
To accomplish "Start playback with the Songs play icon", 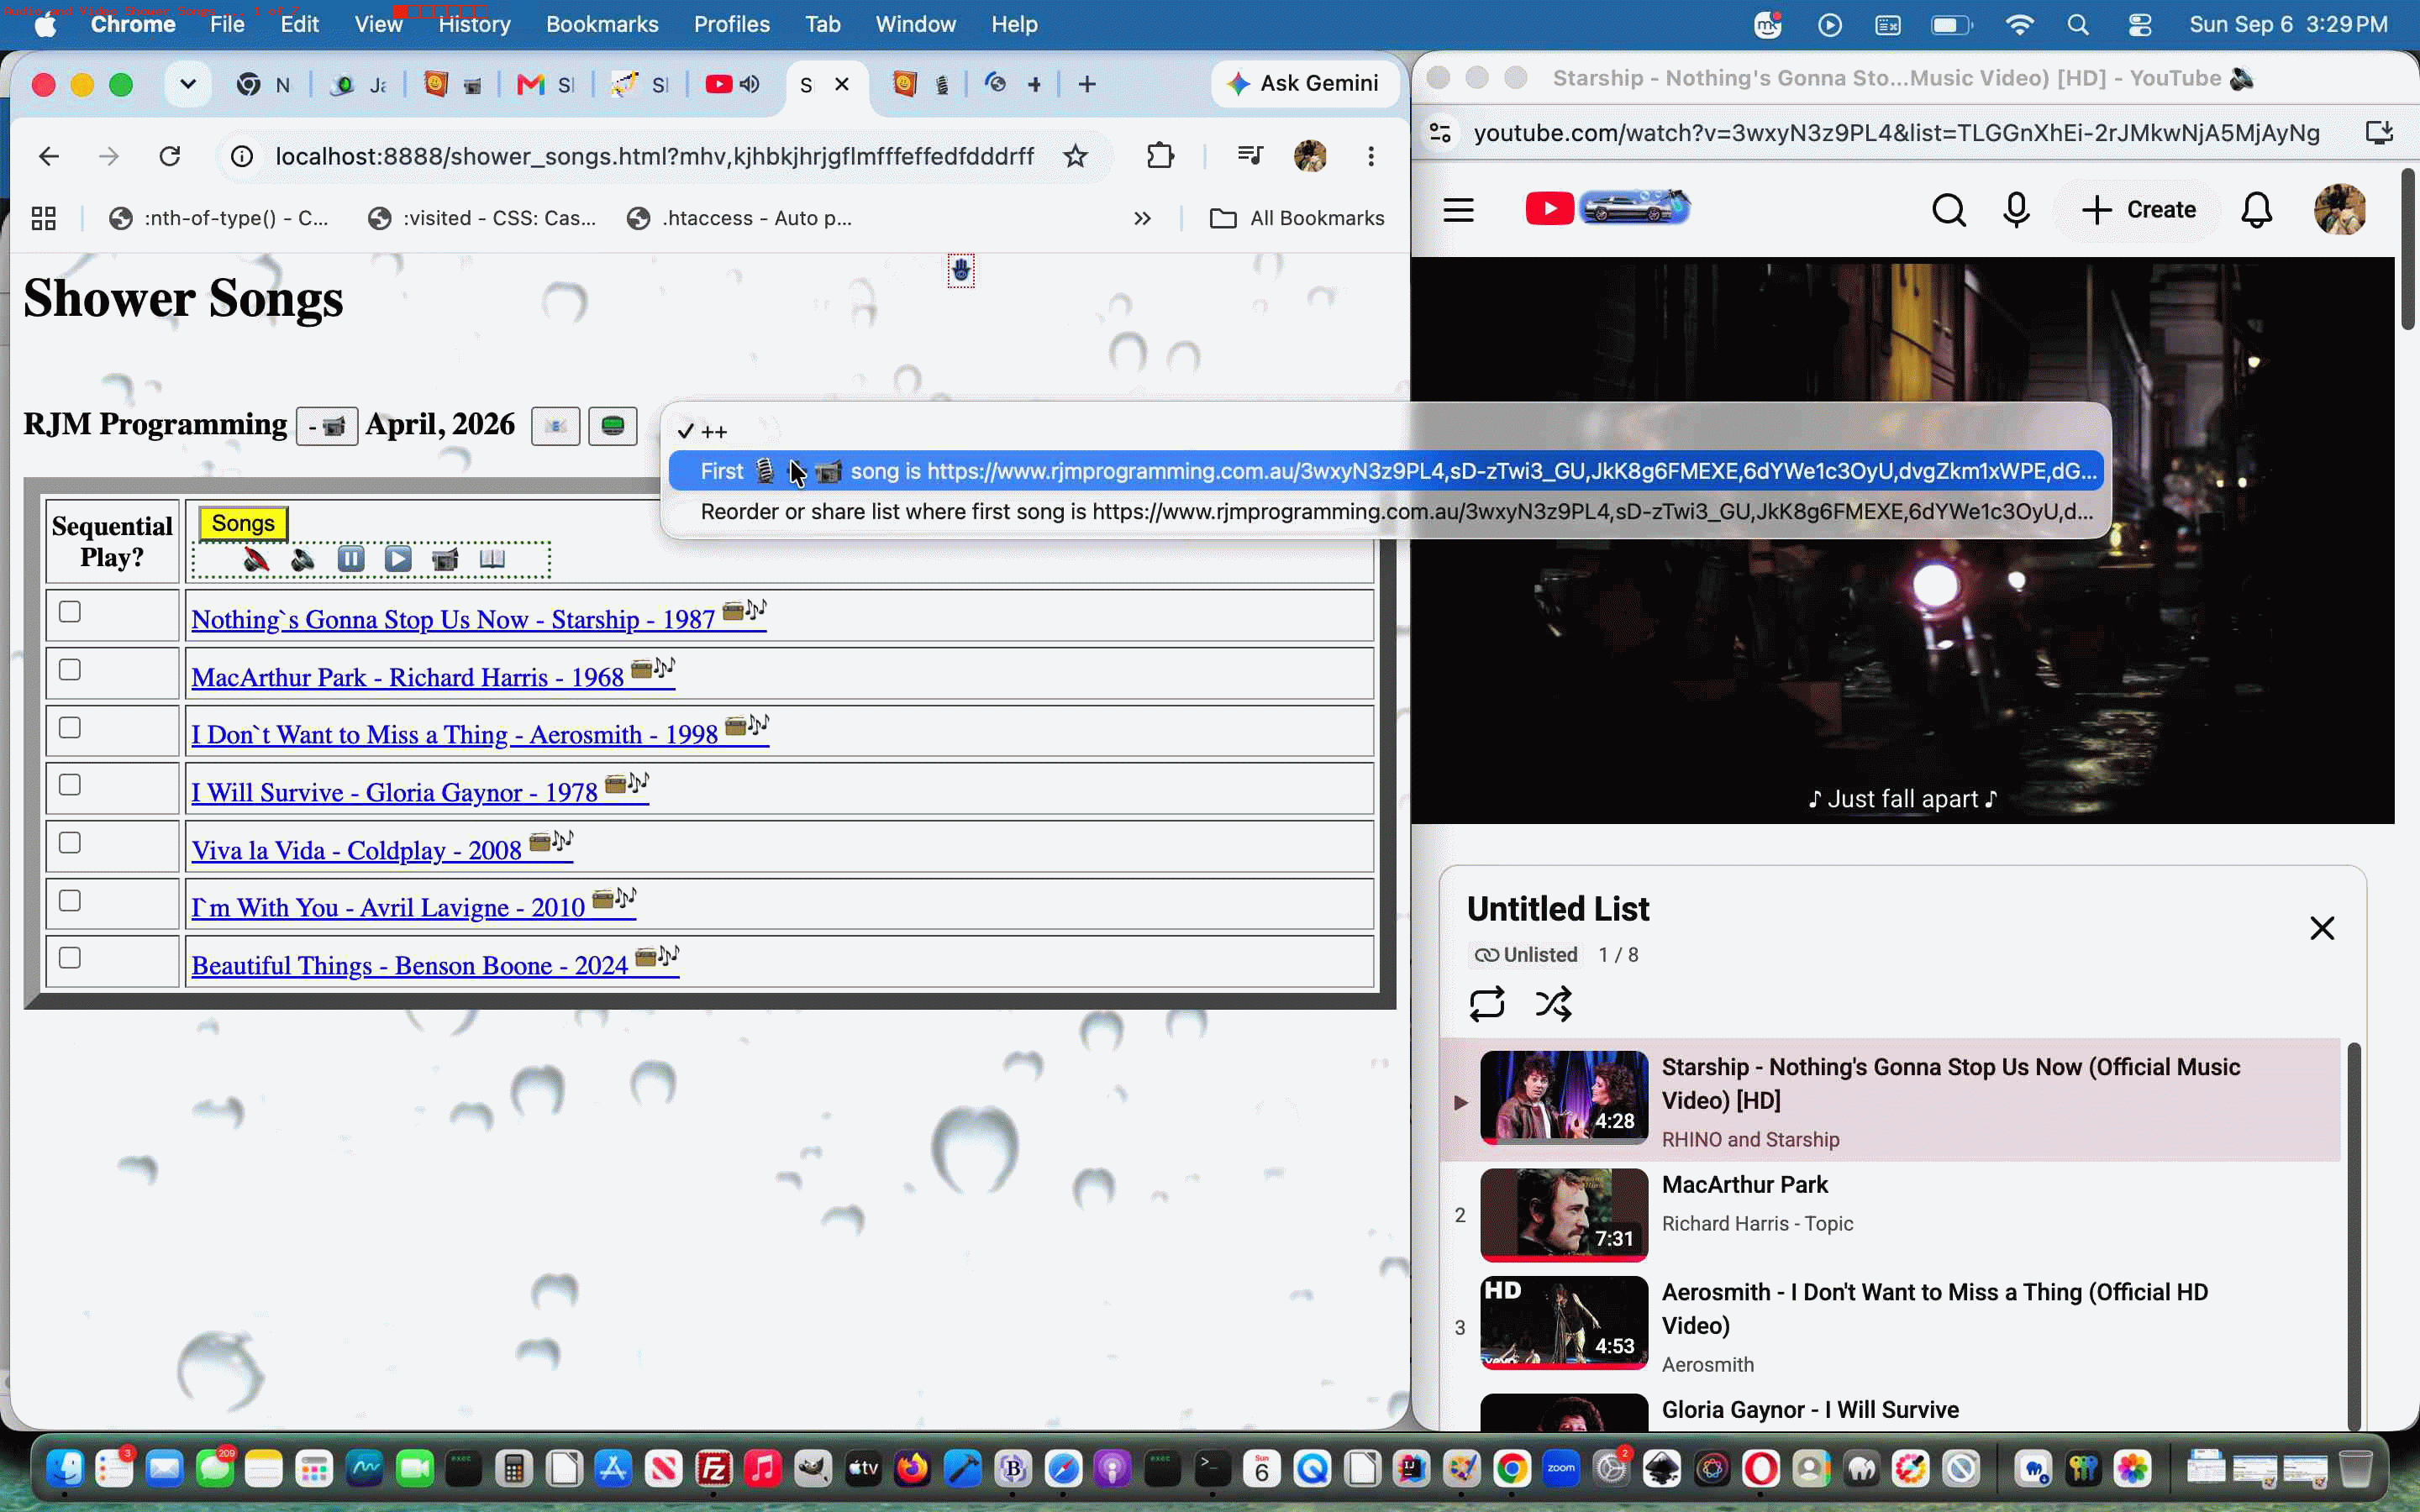I will coord(398,559).
